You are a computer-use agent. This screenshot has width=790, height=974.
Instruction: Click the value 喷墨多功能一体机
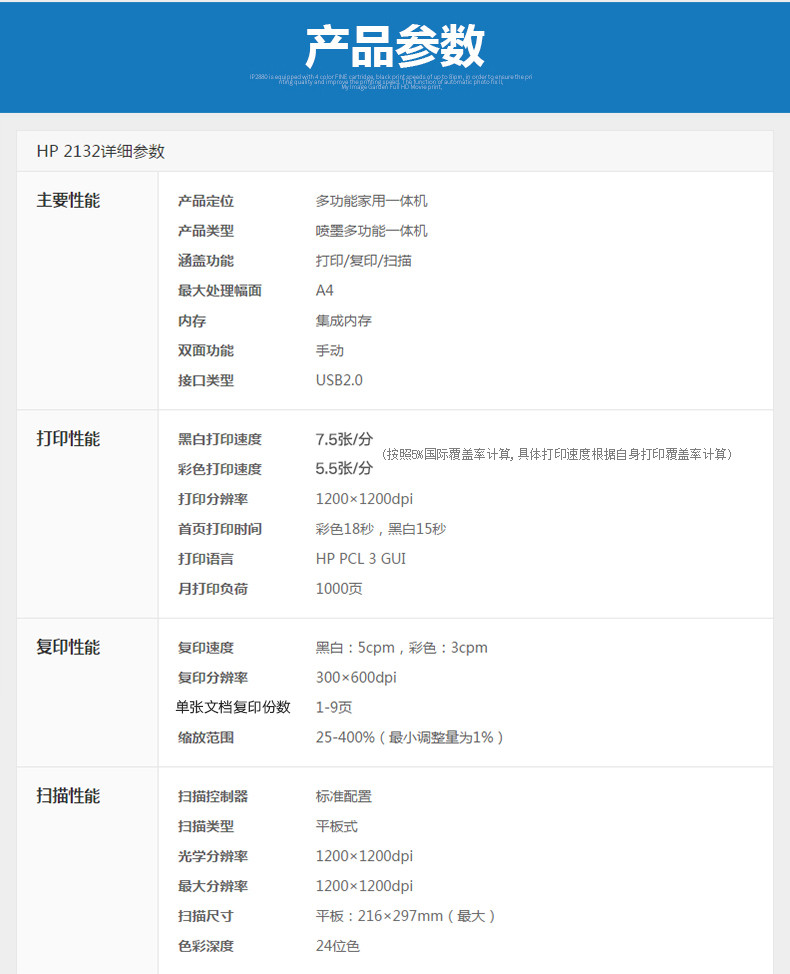pyautogui.click(x=371, y=230)
